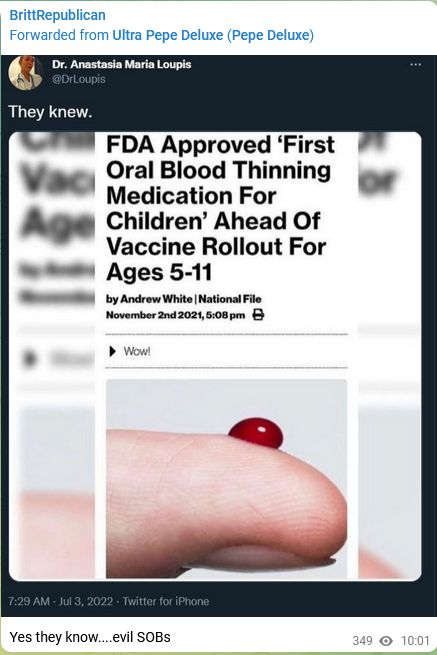Click the Dr. Anastasia Maria Loupis name
Screen dimensions: 437x655
[122, 65]
